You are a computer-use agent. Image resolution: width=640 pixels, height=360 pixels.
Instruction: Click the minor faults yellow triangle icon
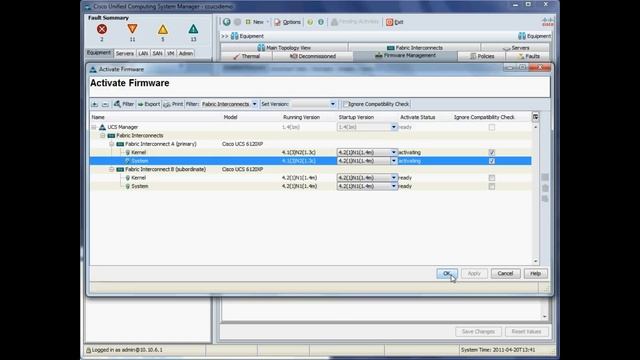[x=163, y=29]
